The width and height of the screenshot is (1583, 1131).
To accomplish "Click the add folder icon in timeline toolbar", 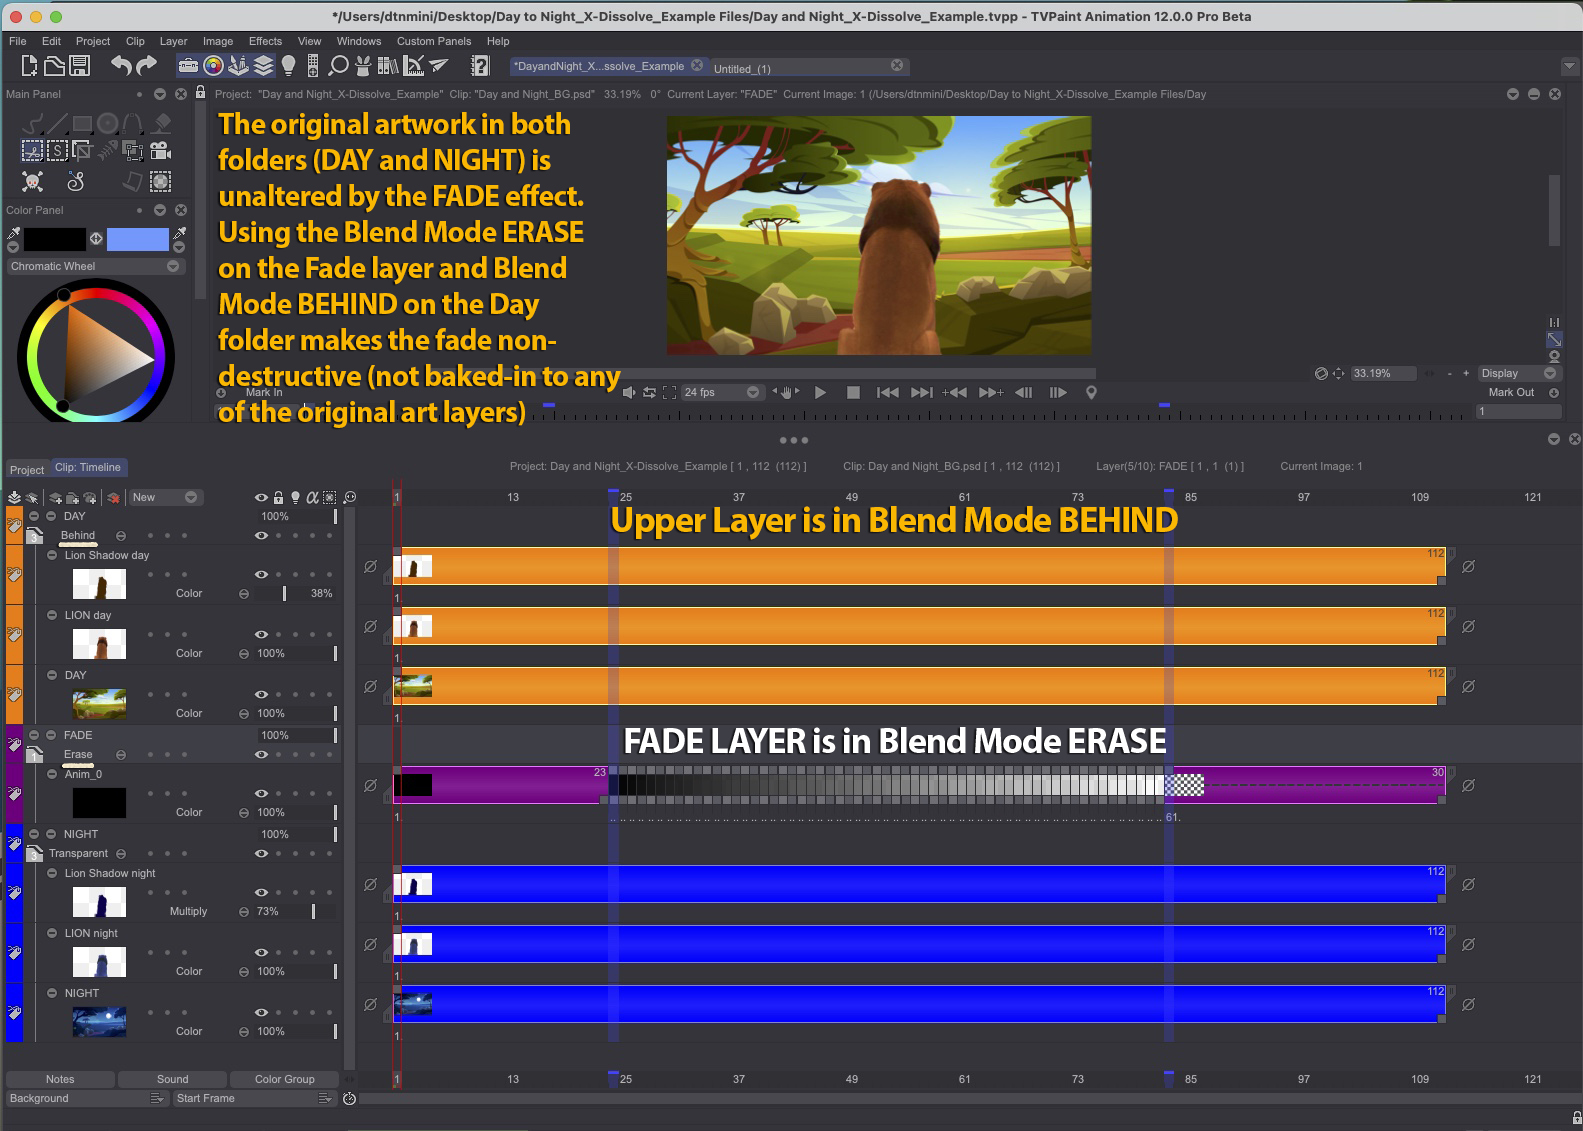I will pyautogui.click(x=72, y=497).
